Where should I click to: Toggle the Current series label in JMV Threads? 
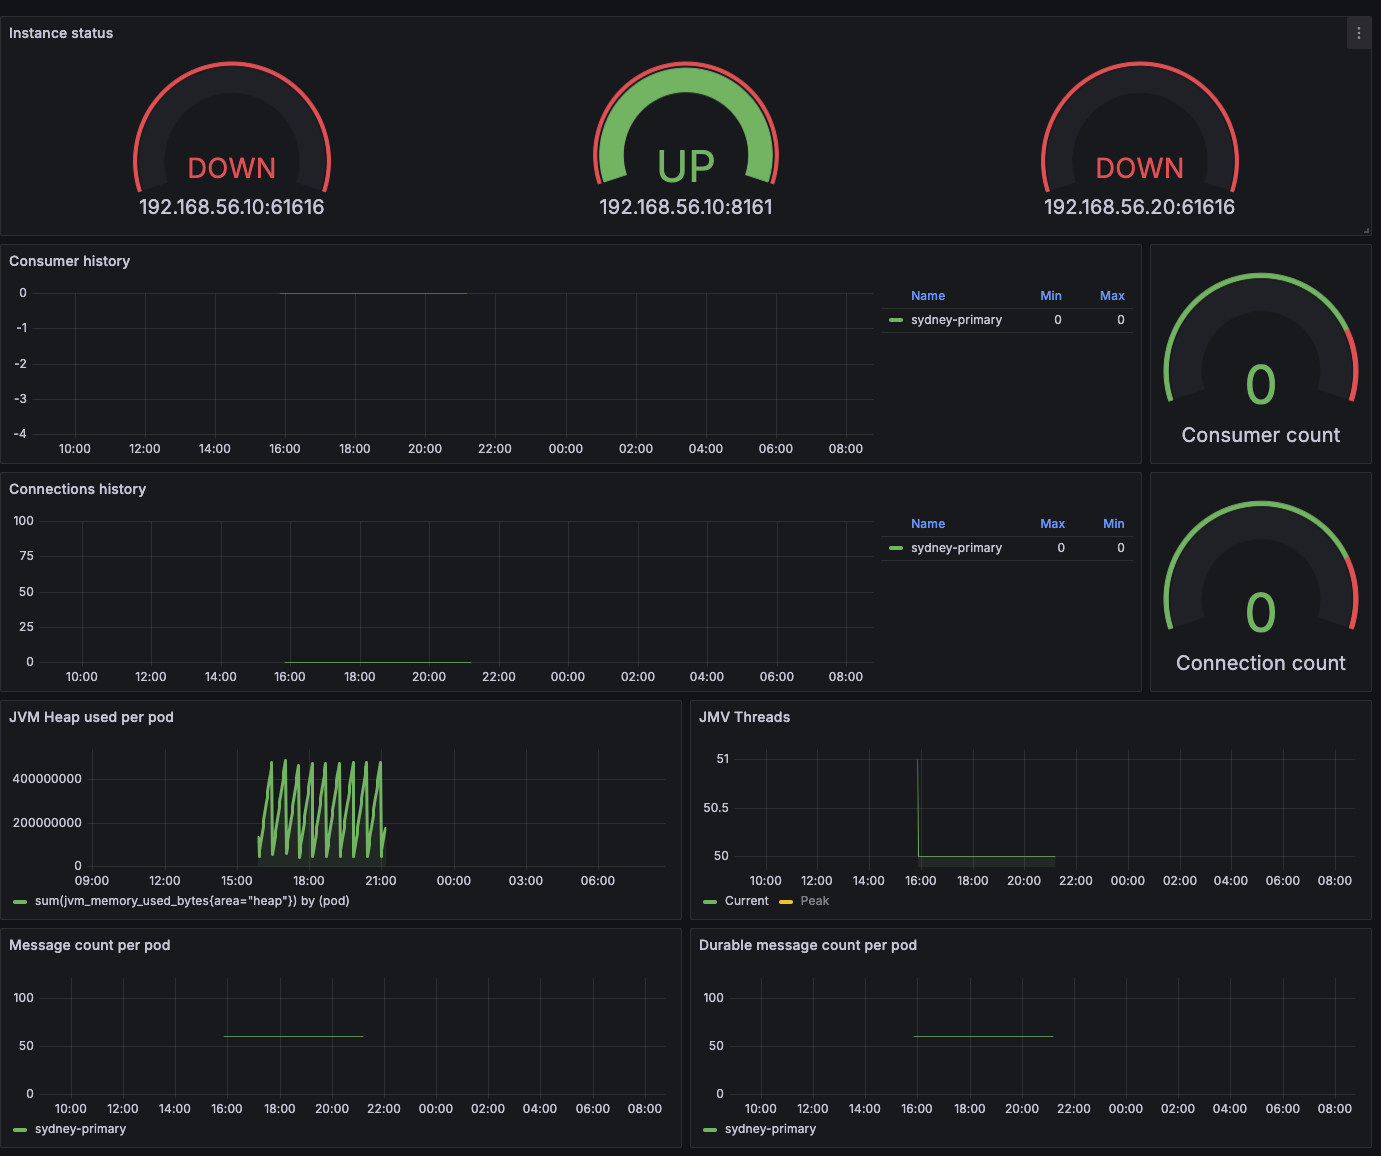click(747, 901)
